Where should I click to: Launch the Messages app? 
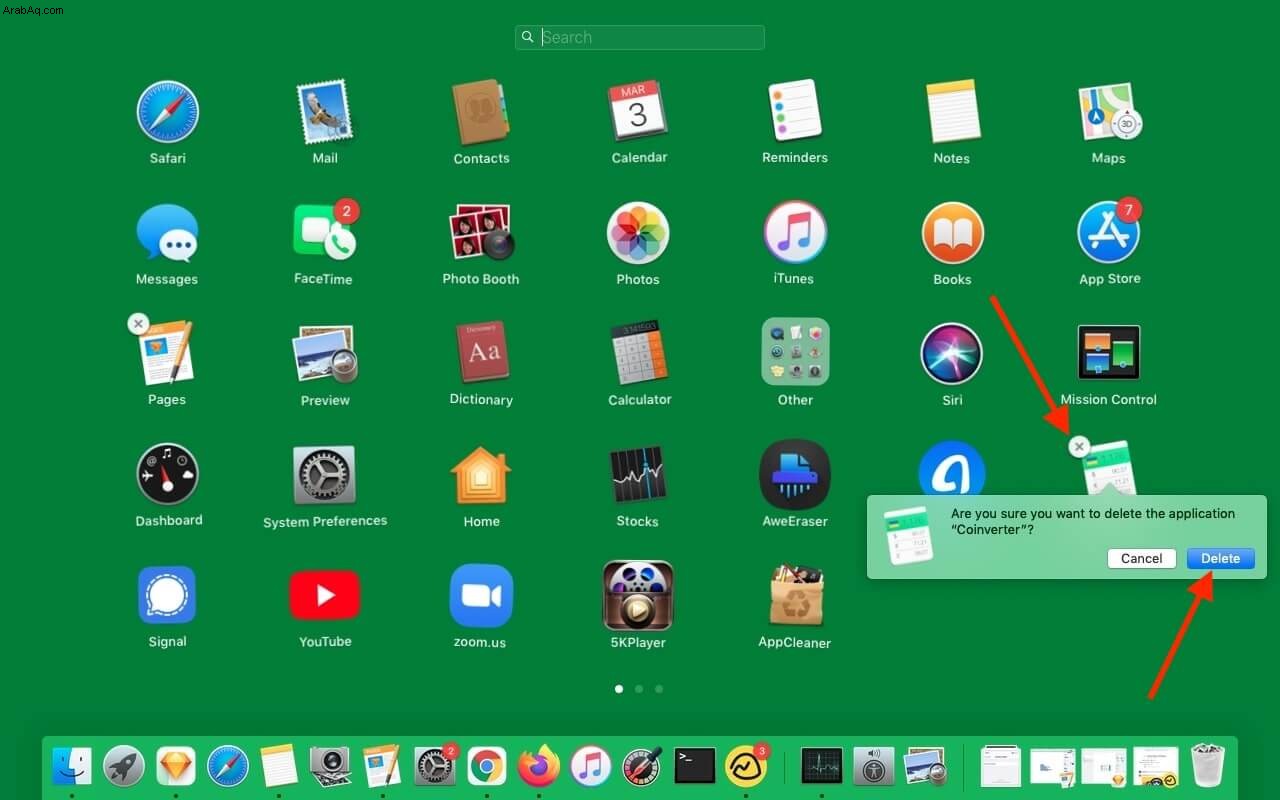coord(167,233)
